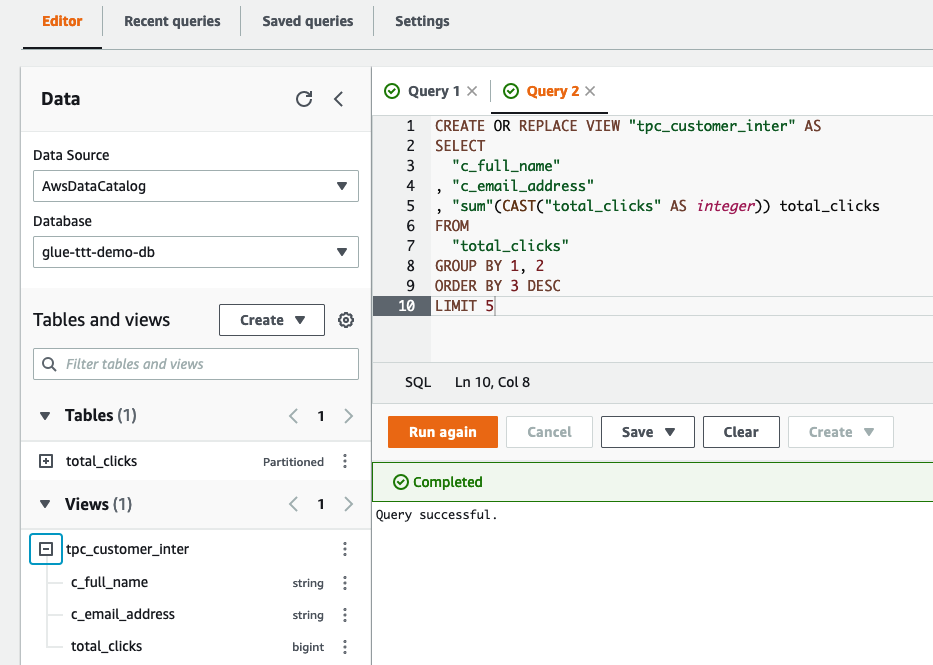Select the c_email_address column row
The height and width of the screenshot is (665, 933).
click(196, 614)
